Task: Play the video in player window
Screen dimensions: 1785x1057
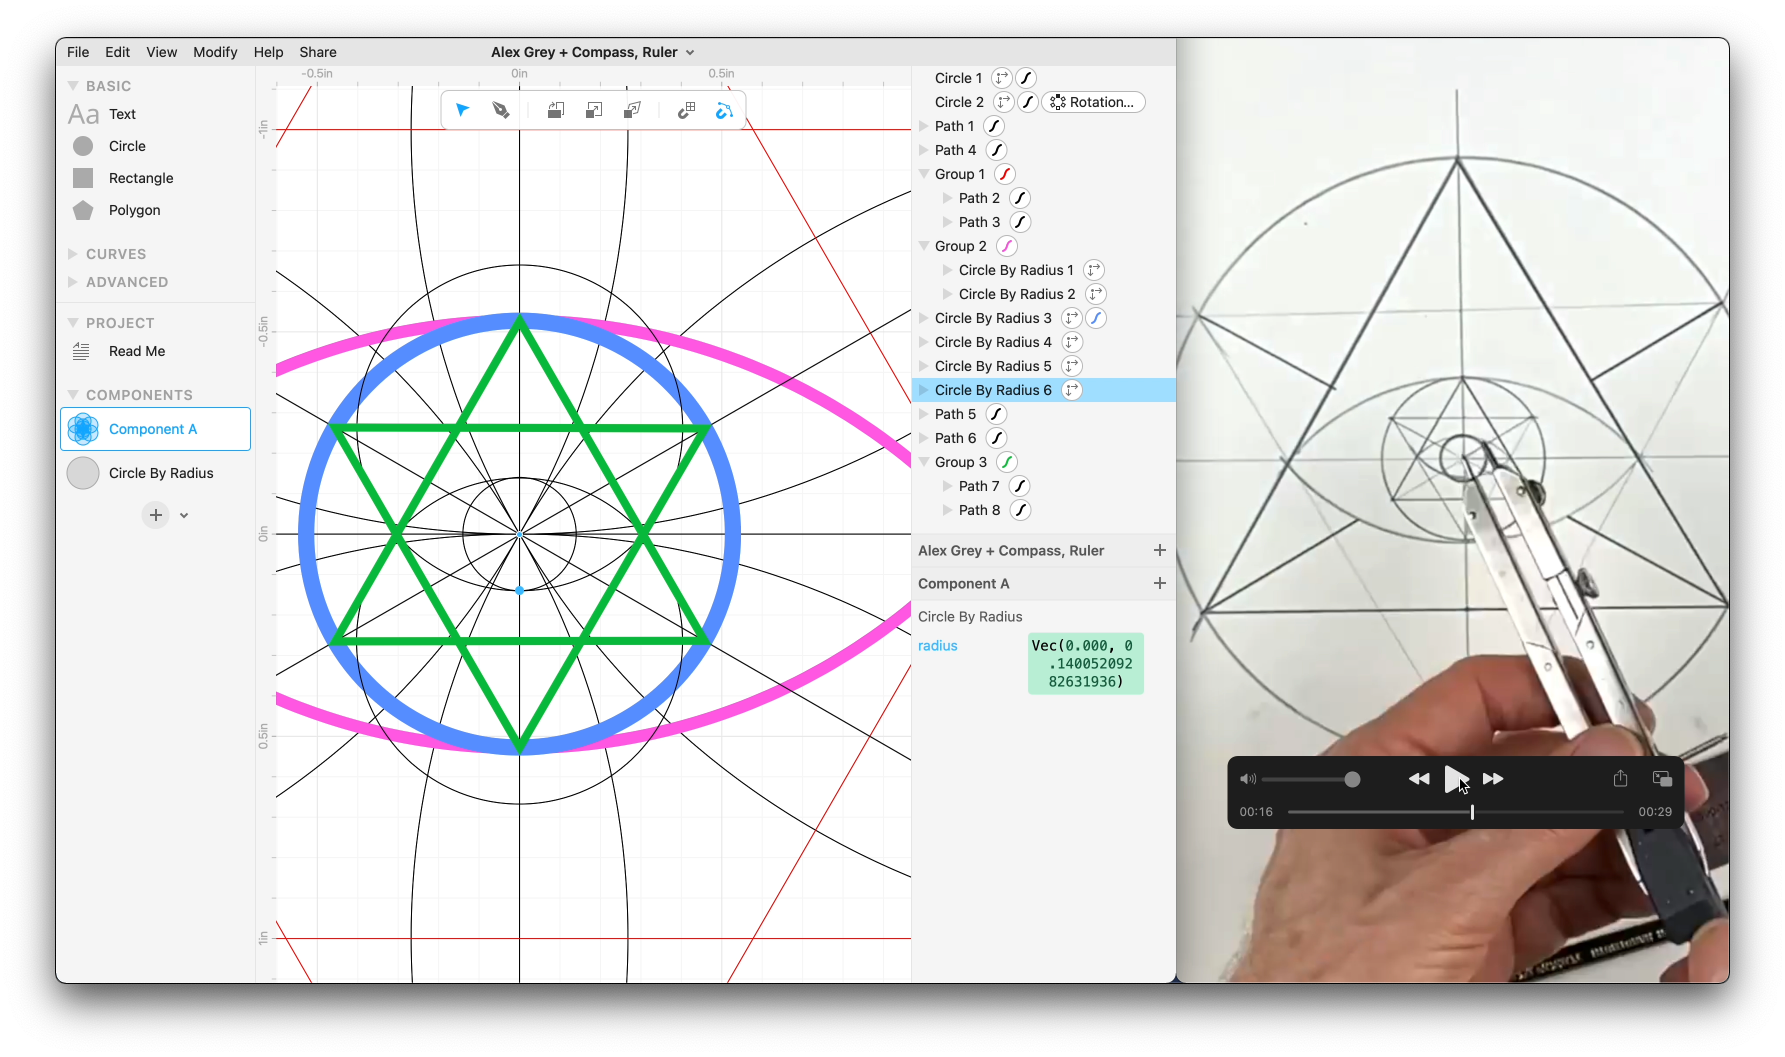Action: pyautogui.click(x=1456, y=778)
